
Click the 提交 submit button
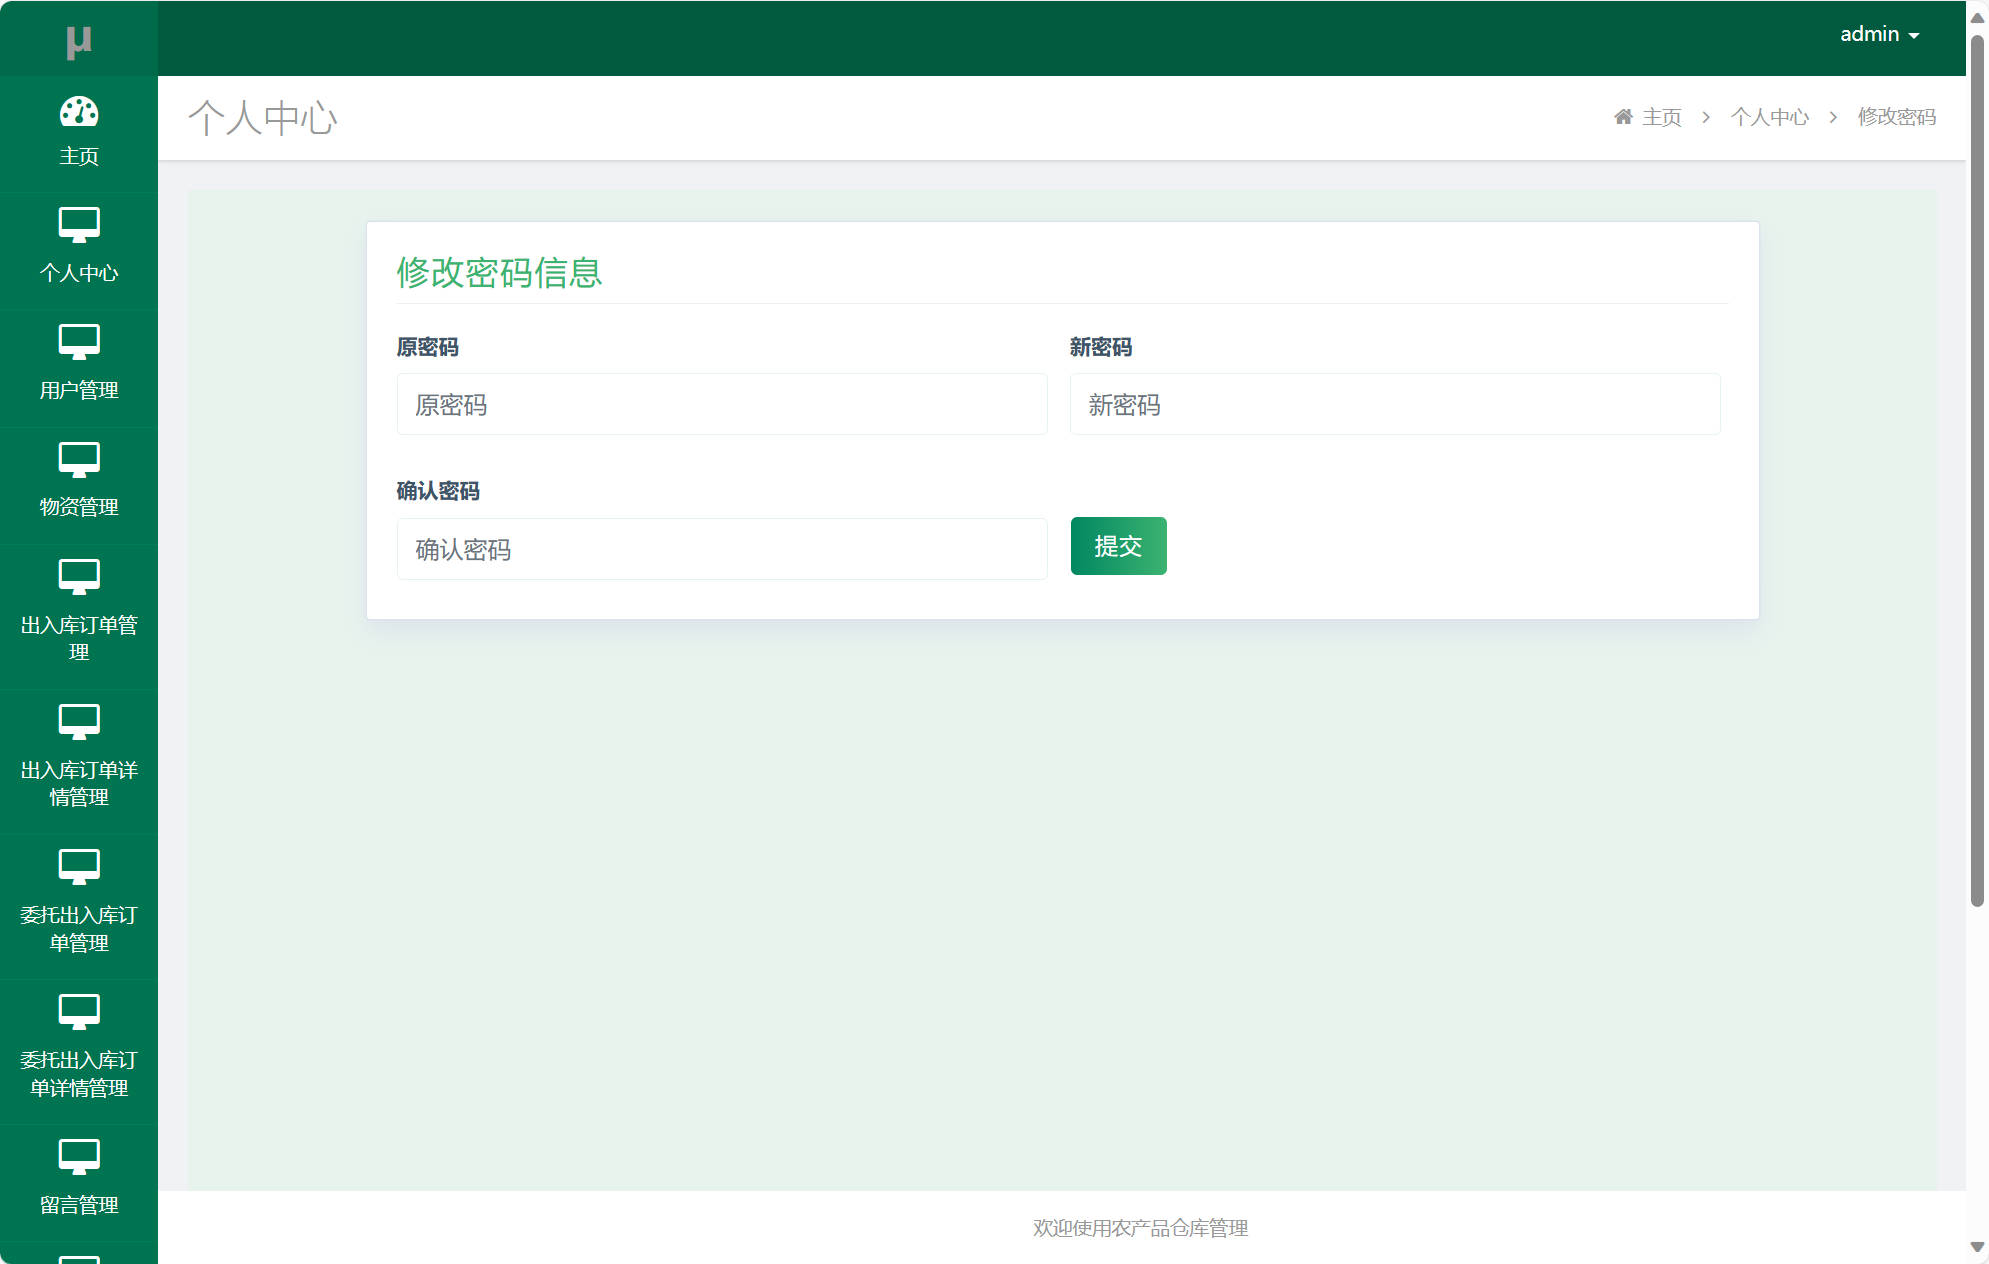point(1118,546)
